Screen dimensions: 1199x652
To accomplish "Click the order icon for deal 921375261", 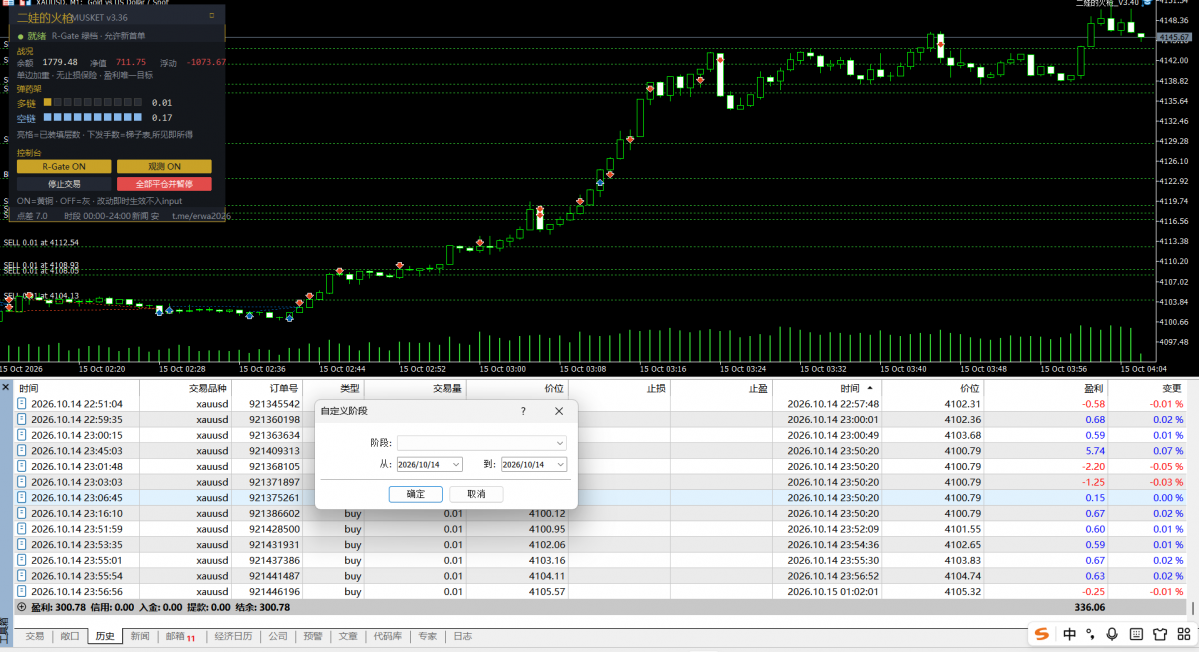I will [21, 498].
